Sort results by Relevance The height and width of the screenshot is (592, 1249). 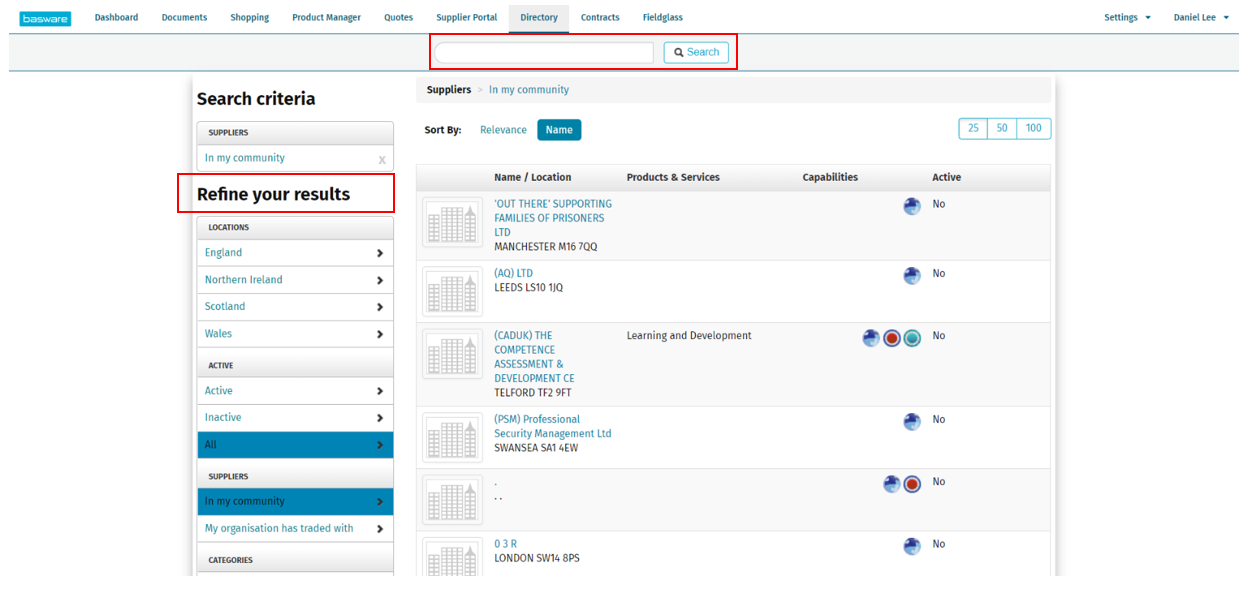click(x=503, y=130)
